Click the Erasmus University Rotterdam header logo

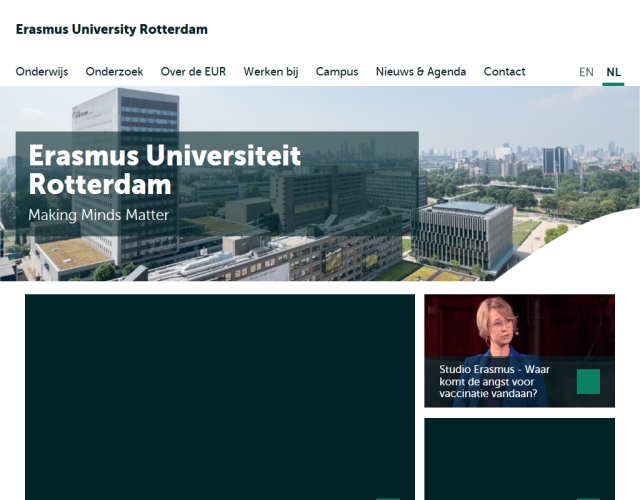click(111, 29)
